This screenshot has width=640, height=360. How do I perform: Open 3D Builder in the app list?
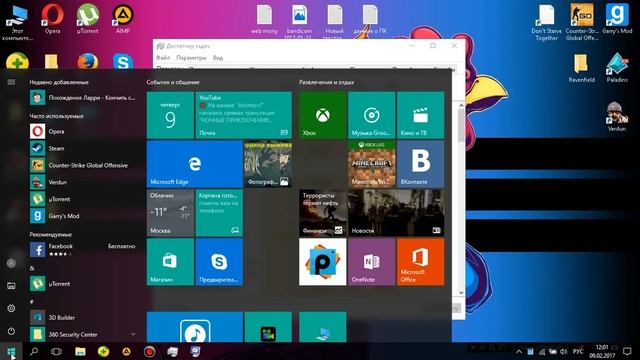(82, 317)
